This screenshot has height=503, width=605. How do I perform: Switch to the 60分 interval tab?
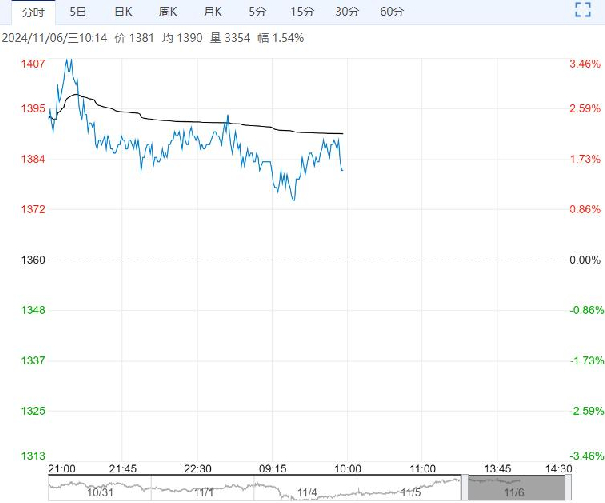(x=393, y=12)
